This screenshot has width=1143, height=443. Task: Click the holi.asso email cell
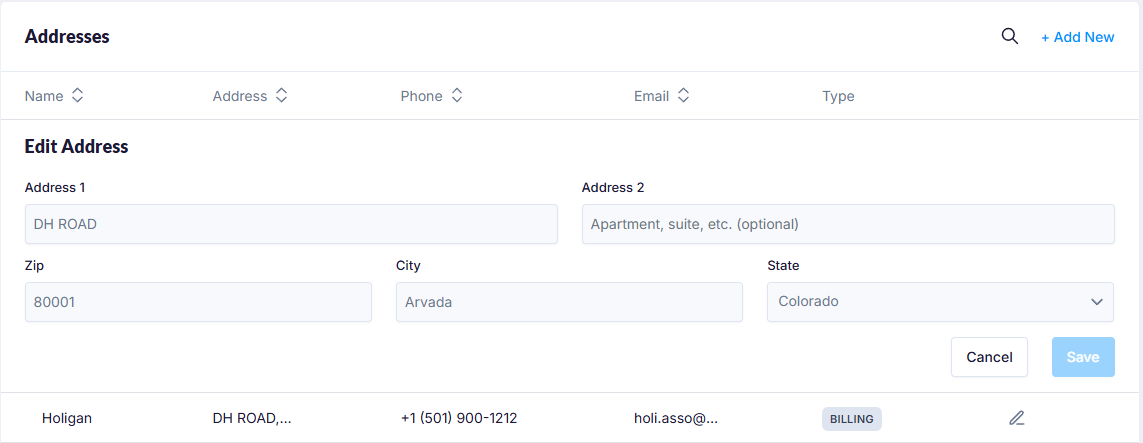pos(676,418)
